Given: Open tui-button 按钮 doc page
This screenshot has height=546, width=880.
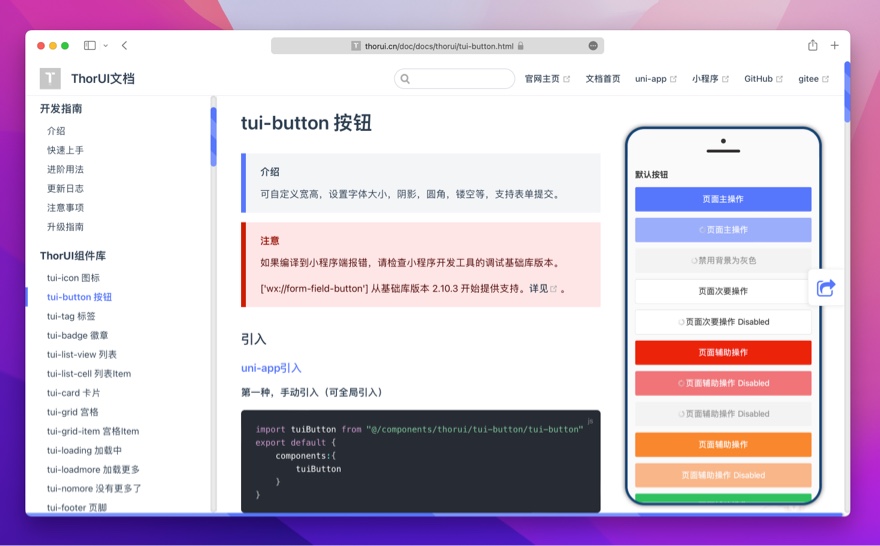Looking at the screenshot, I should point(79,297).
